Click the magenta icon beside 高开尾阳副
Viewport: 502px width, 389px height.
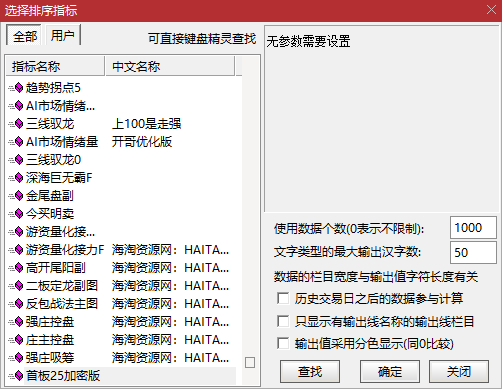tap(19, 268)
